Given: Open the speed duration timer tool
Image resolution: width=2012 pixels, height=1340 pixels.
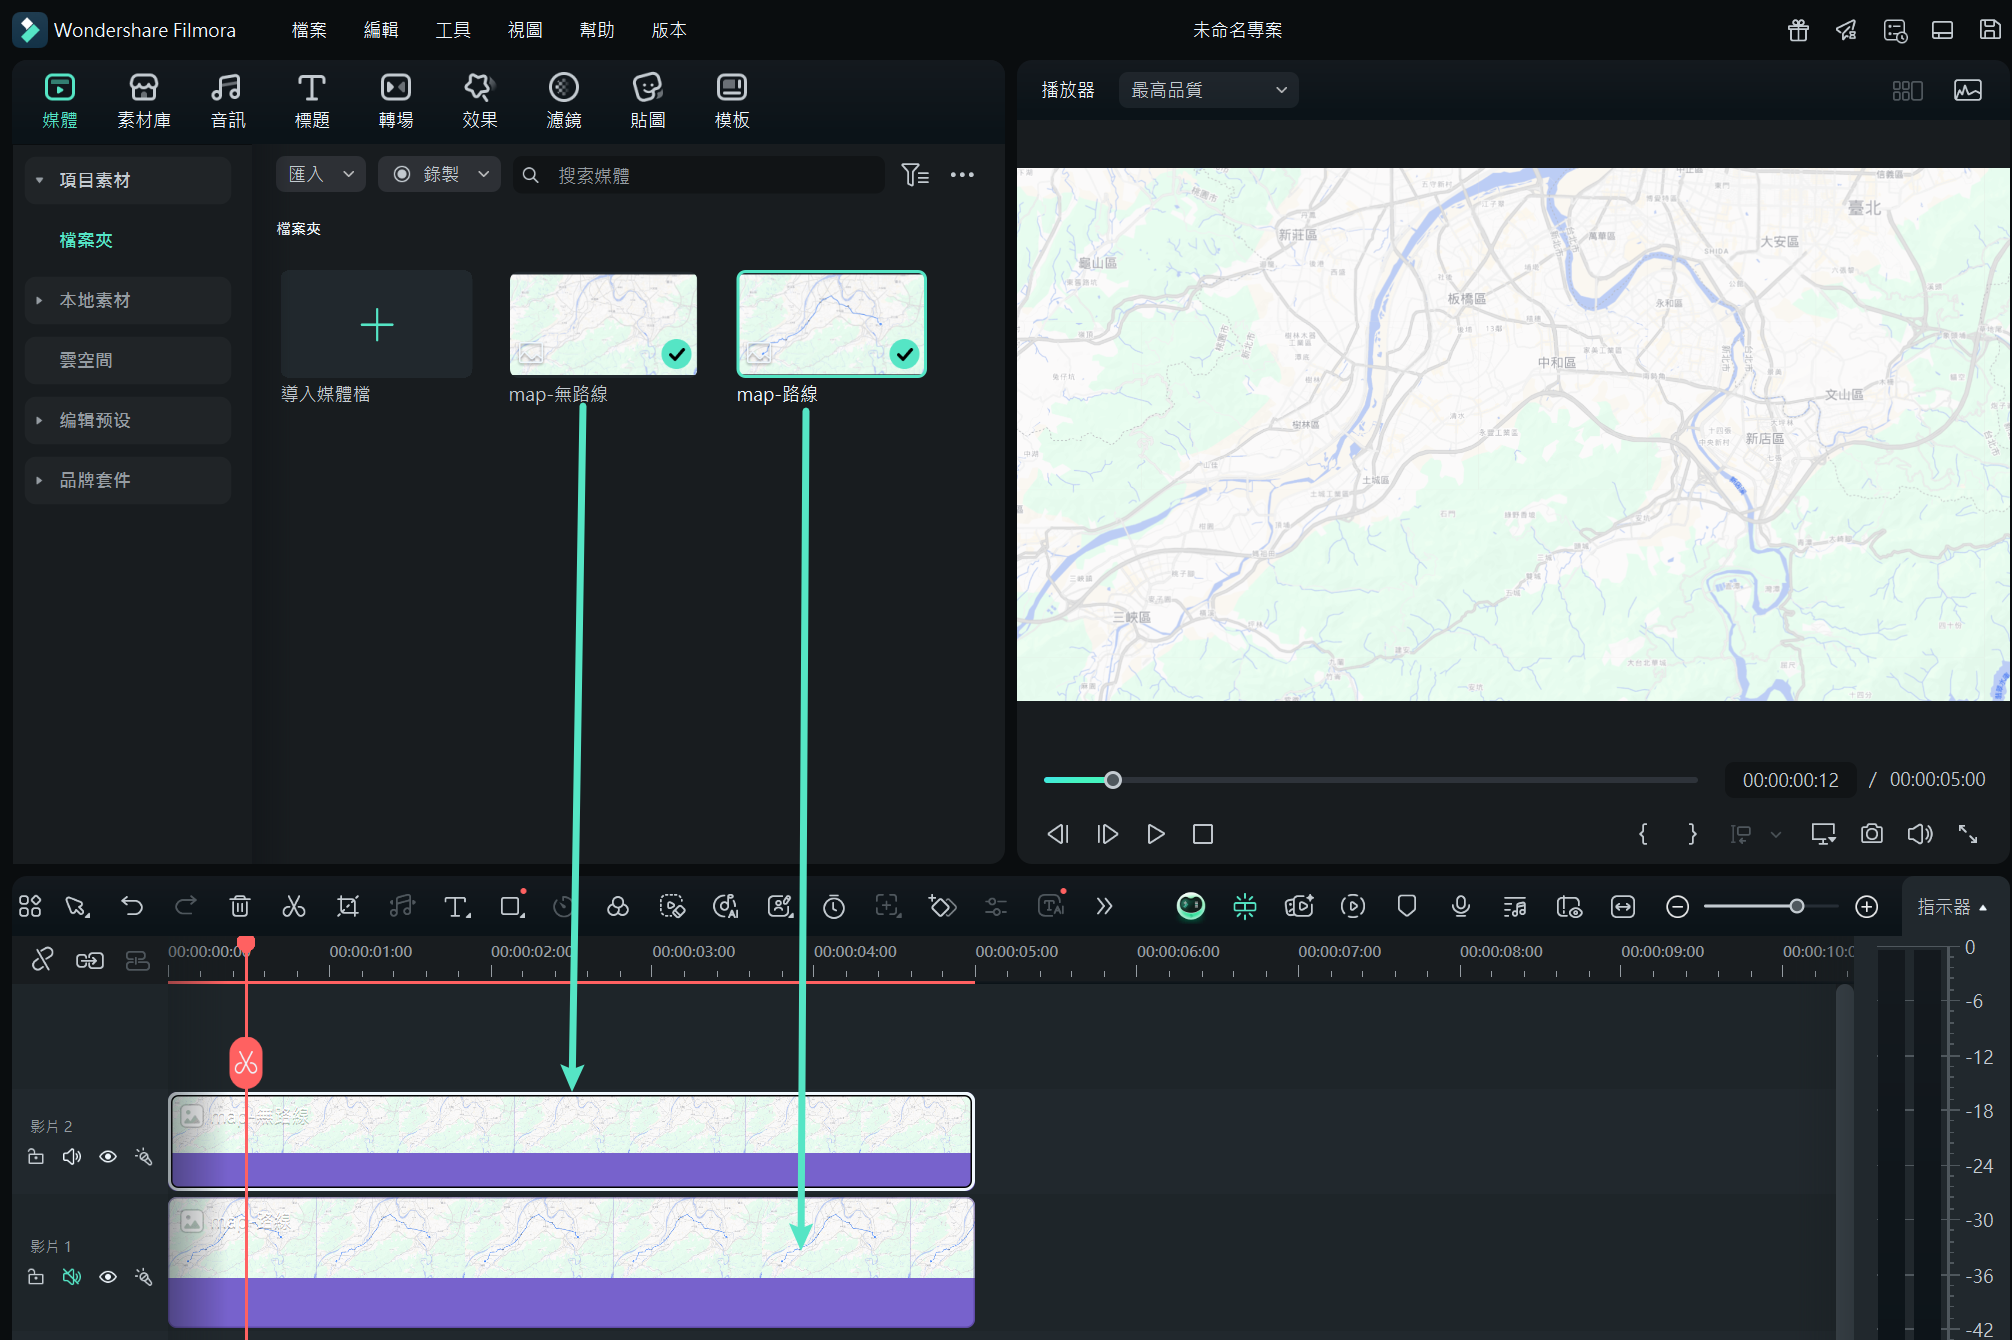Looking at the screenshot, I should pos(834,906).
